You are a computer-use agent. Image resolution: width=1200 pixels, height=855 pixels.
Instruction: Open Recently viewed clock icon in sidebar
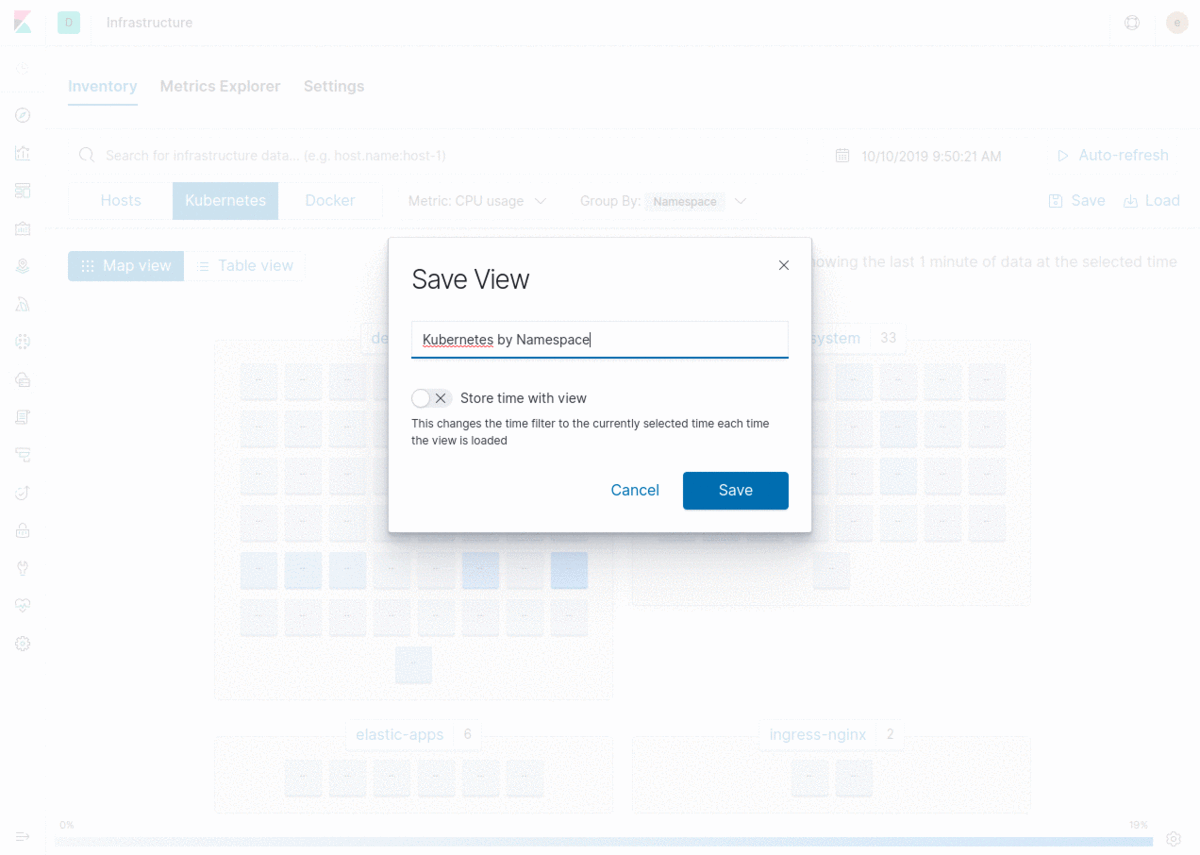tap(23, 69)
